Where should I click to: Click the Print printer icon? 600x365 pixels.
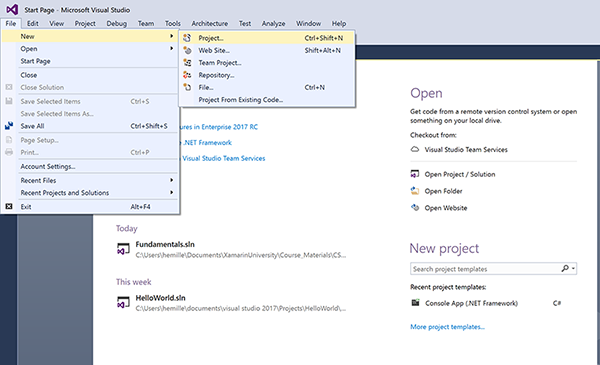pos(9,152)
